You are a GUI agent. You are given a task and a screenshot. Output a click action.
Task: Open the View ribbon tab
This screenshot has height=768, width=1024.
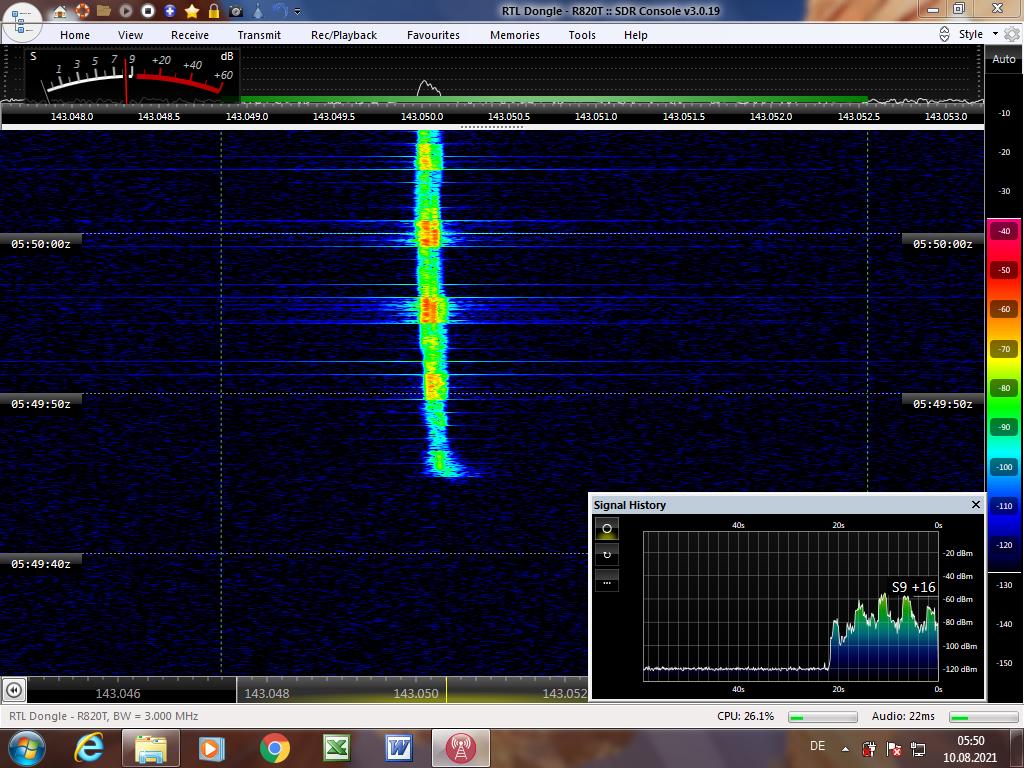(x=131, y=35)
